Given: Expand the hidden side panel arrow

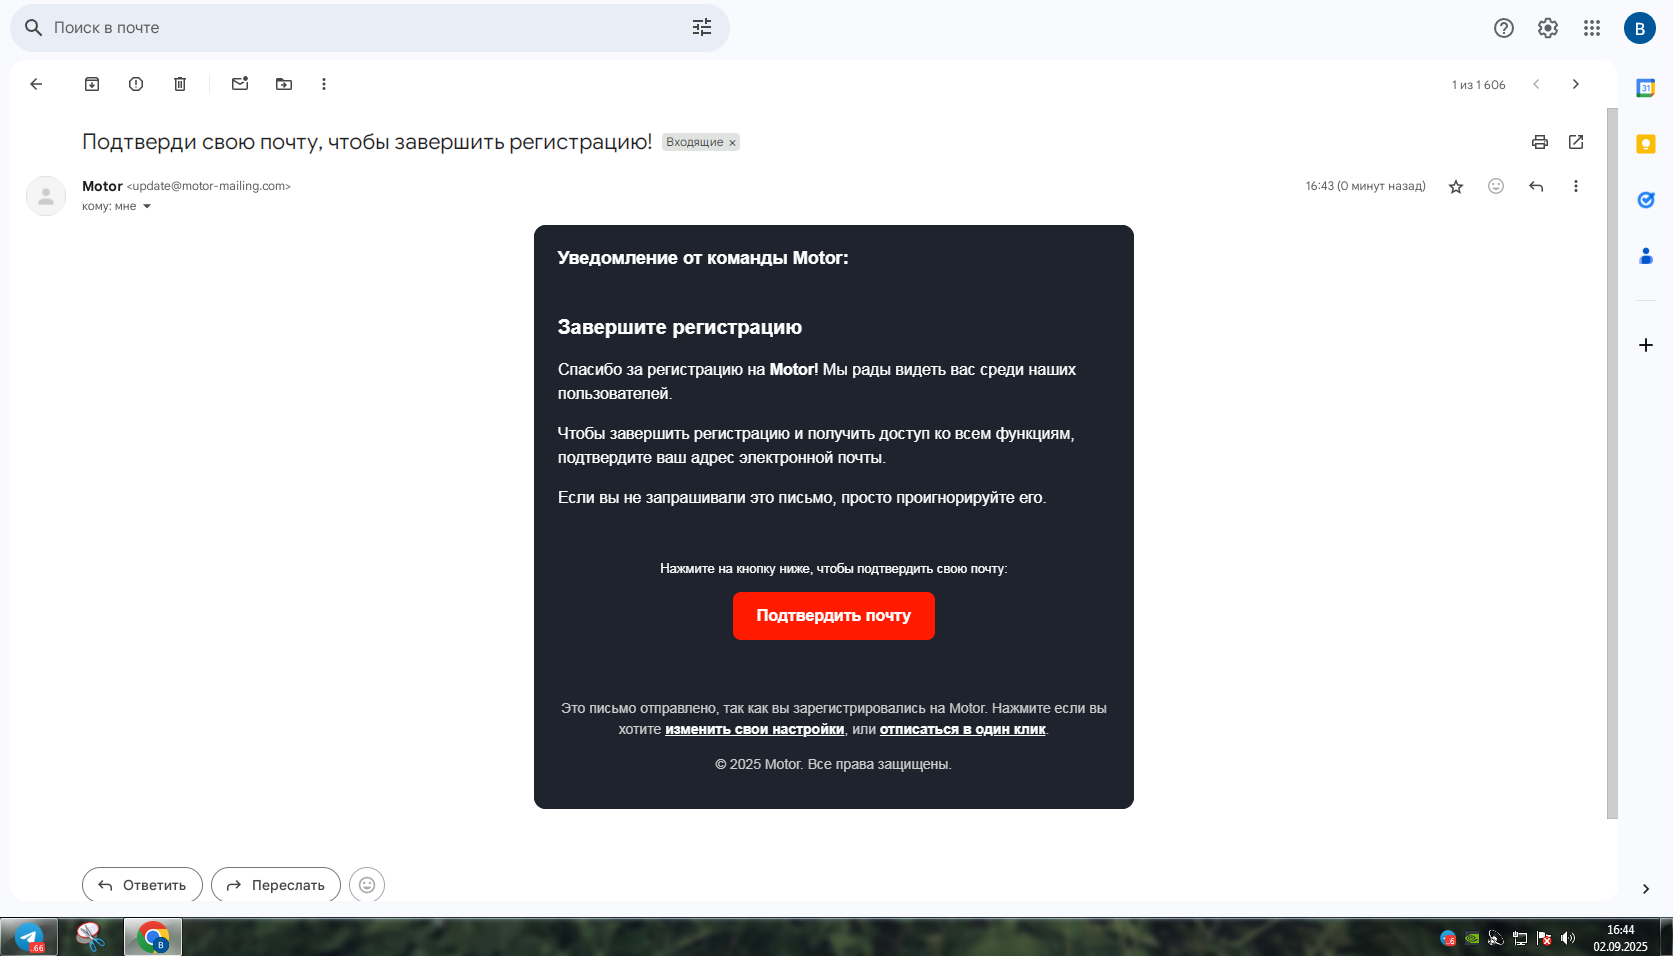Looking at the screenshot, I should [x=1646, y=889].
